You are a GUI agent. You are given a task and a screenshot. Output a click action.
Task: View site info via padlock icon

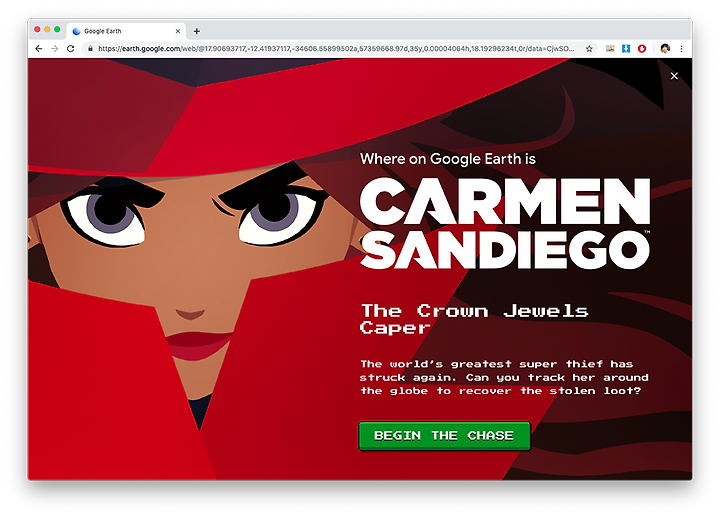(x=90, y=49)
